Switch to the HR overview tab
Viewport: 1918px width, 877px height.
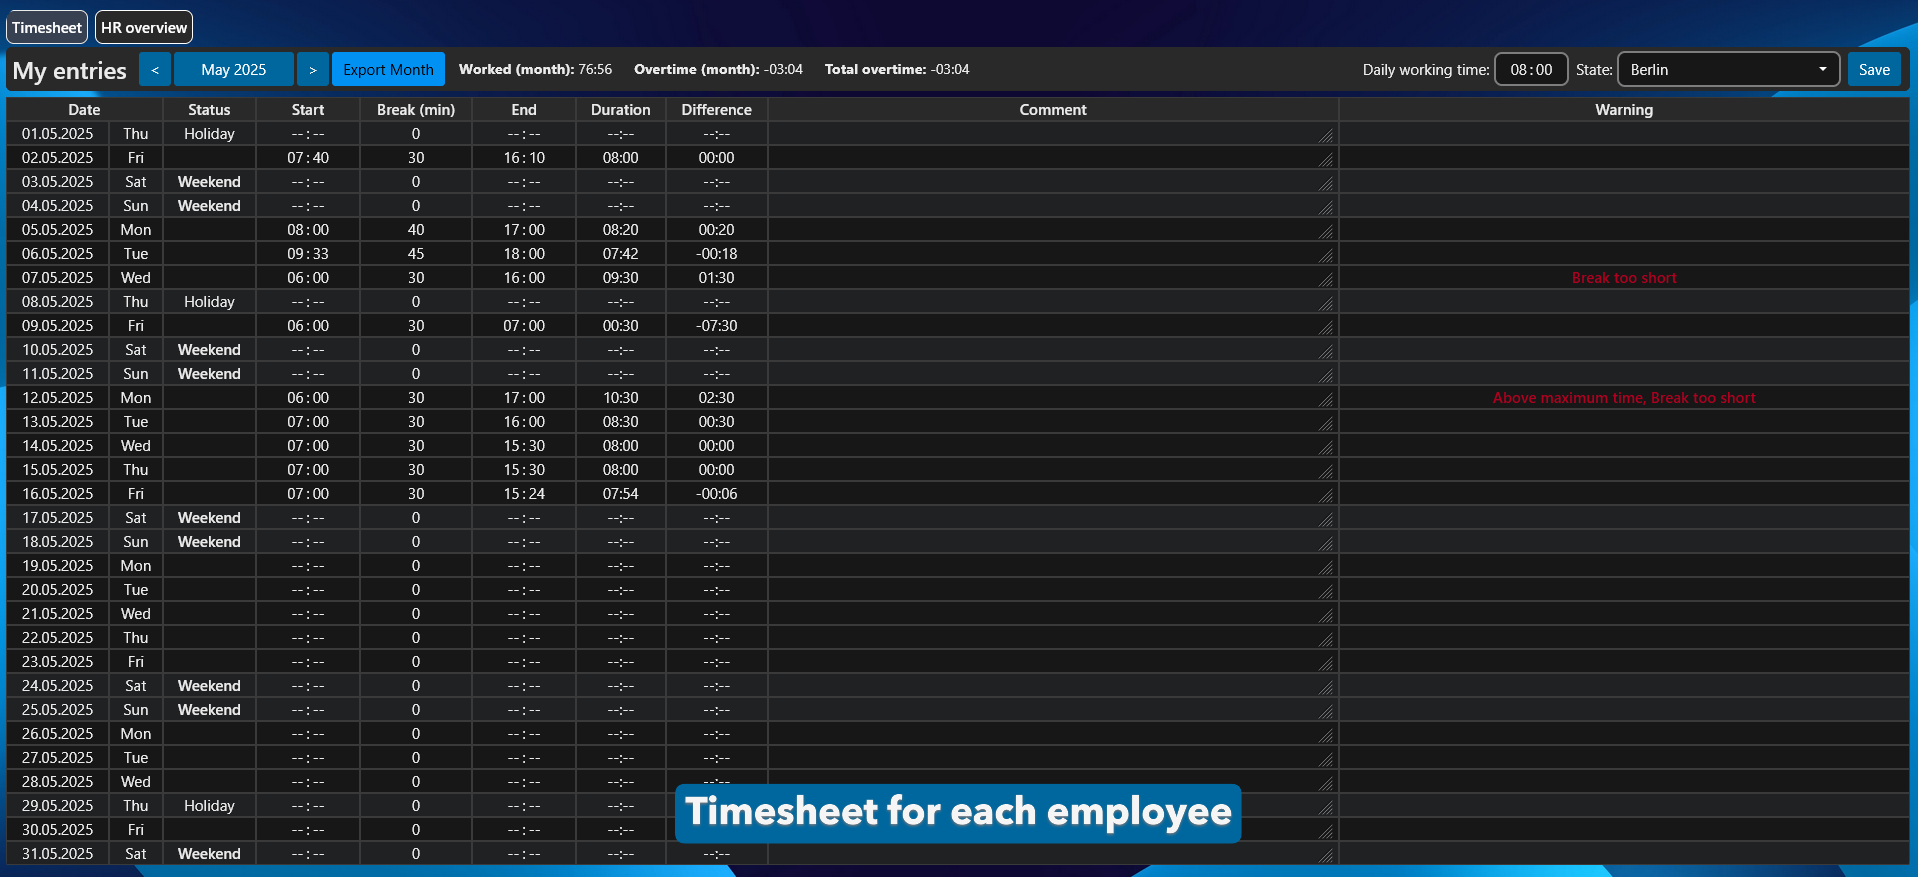[x=144, y=27]
